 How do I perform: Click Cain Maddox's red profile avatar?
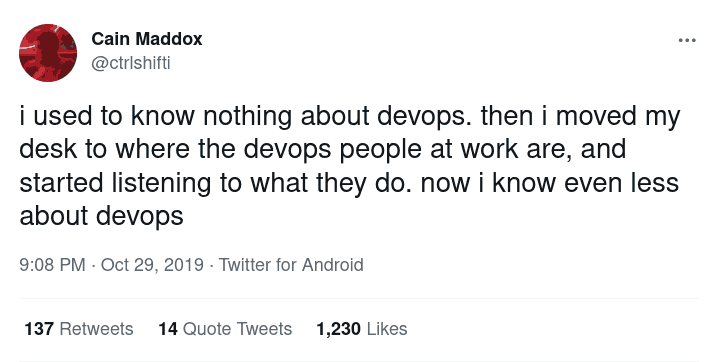[48, 53]
